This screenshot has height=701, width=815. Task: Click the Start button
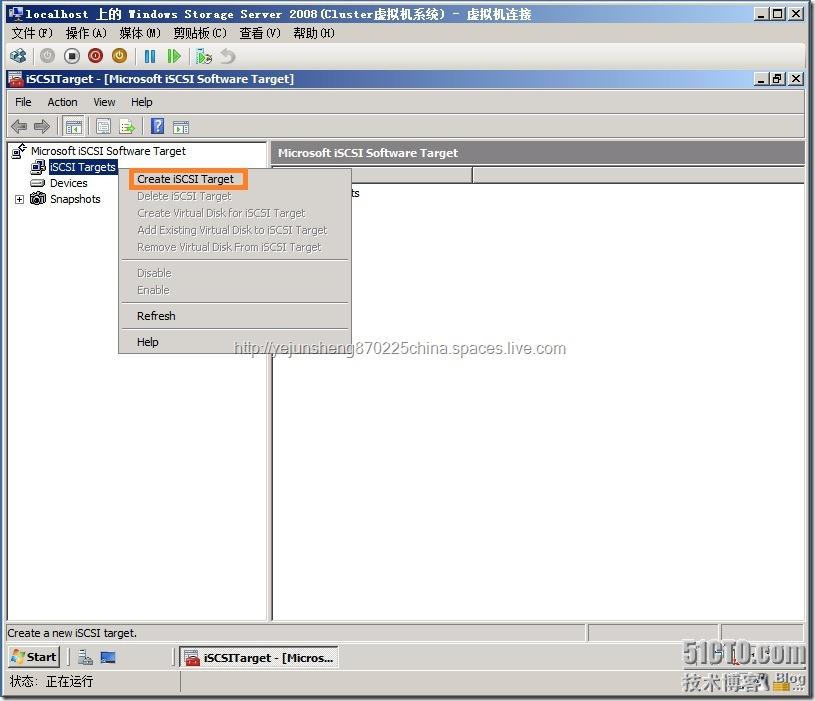click(34, 657)
